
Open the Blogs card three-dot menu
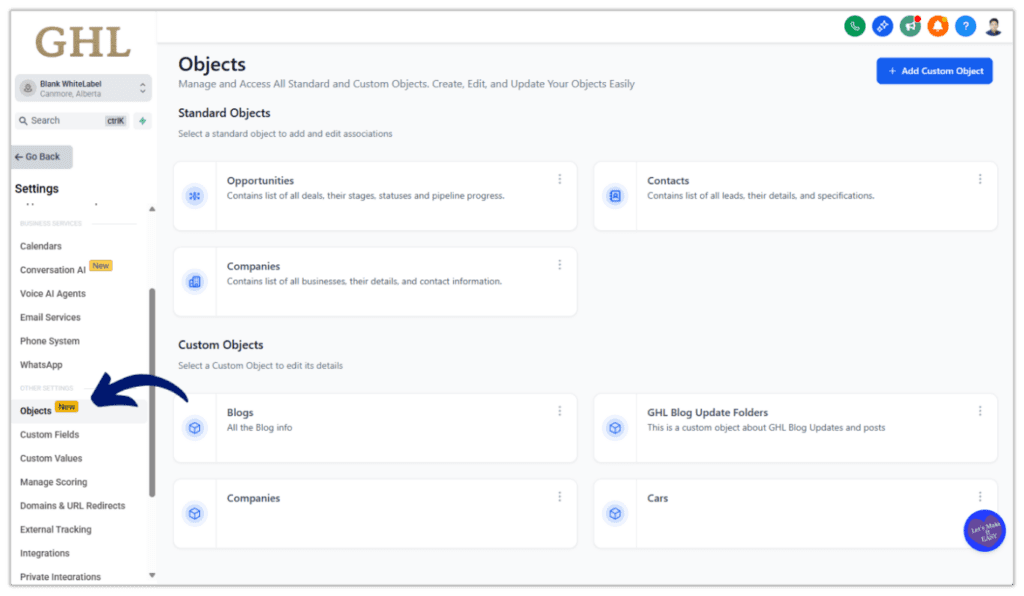coord(560,411)
